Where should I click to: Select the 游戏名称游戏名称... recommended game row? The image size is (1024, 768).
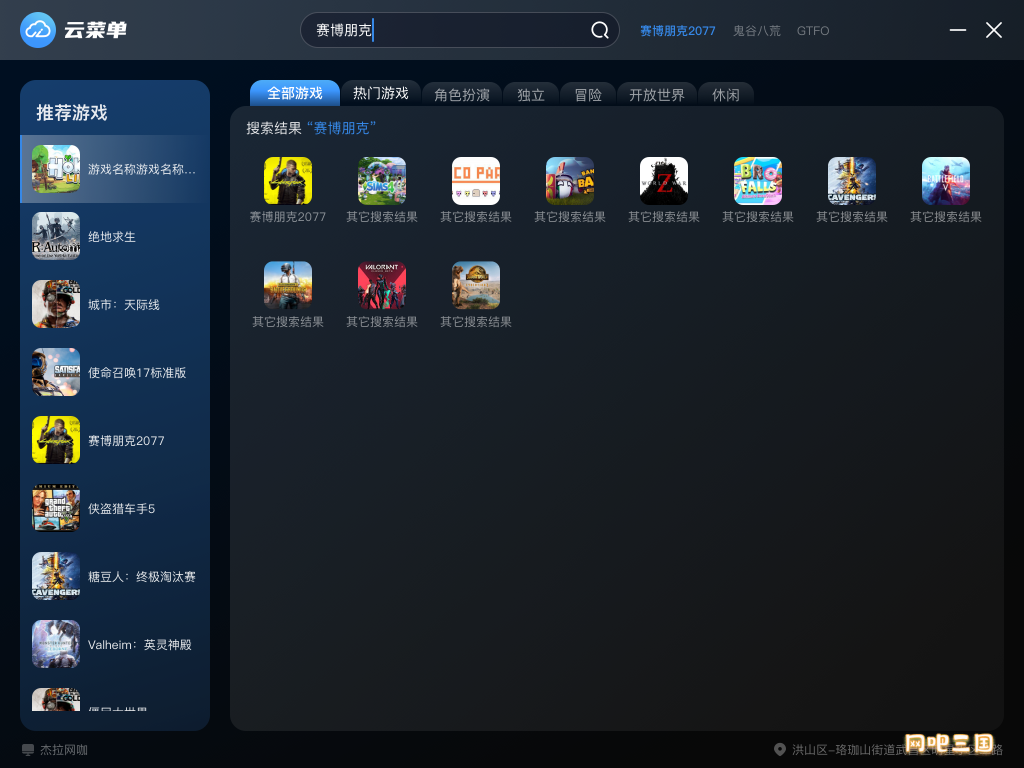115,169
